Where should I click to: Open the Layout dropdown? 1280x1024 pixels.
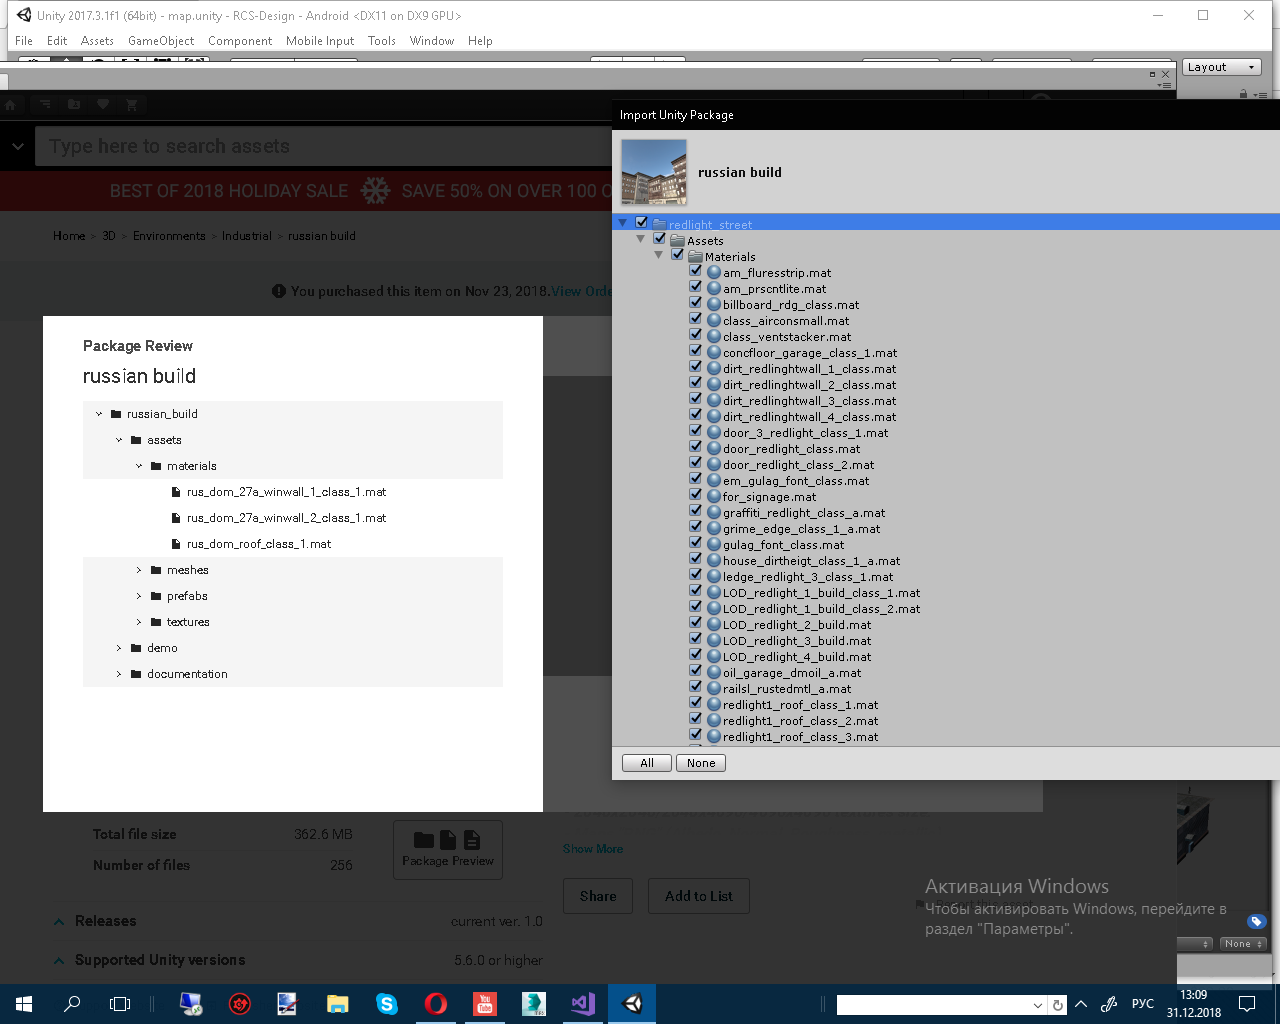coord(1222,67)
